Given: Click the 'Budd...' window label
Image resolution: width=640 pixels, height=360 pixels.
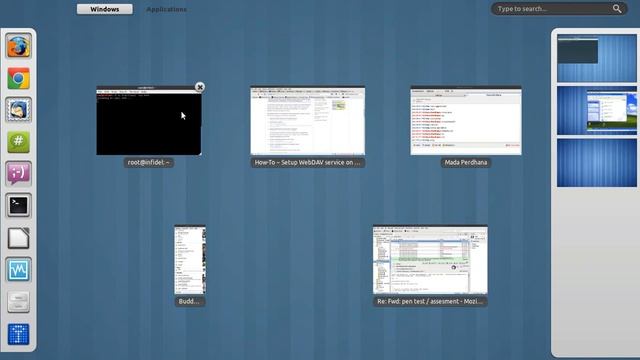Looking at the screenshot, I should pos(189,302).
